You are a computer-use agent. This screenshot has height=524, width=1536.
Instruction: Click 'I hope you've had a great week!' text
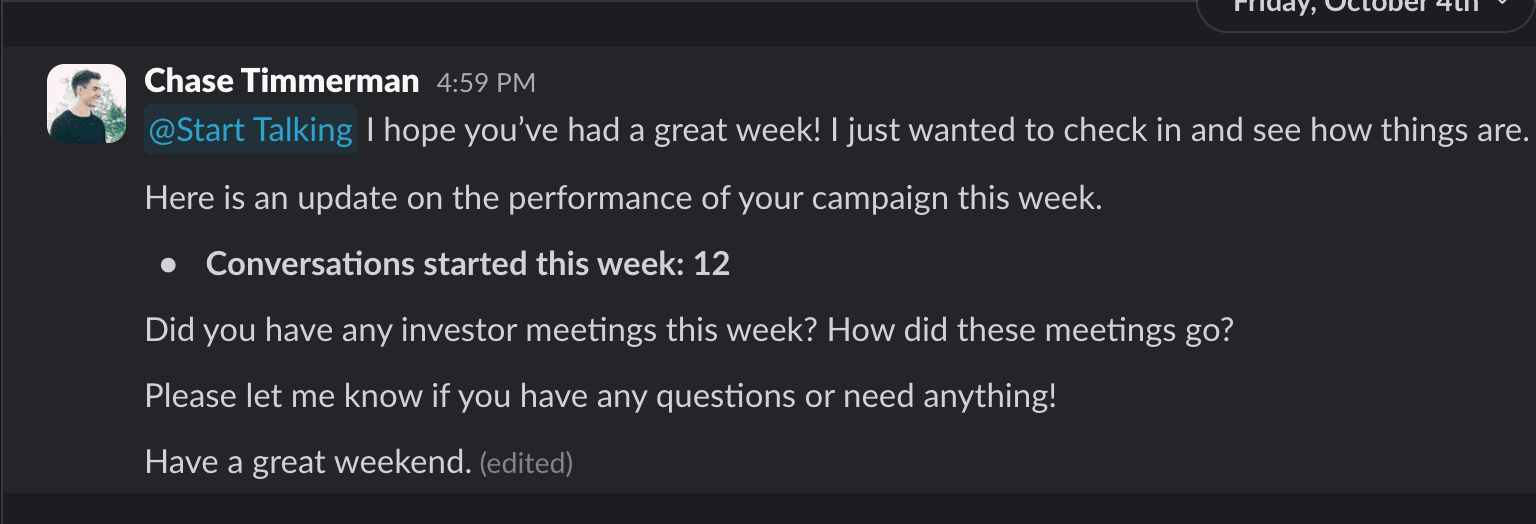click(592, 130)
